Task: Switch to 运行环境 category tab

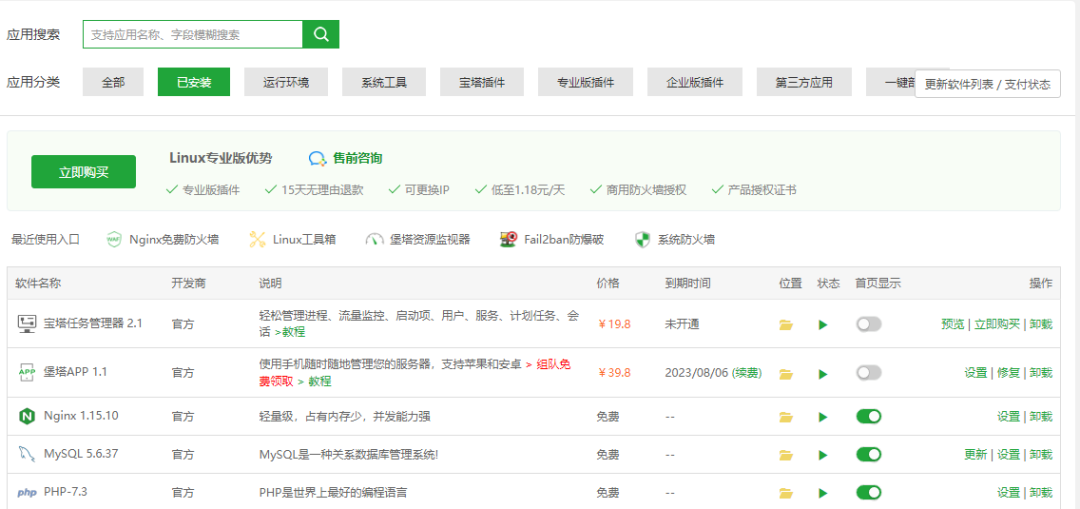Action: [286, 82]
